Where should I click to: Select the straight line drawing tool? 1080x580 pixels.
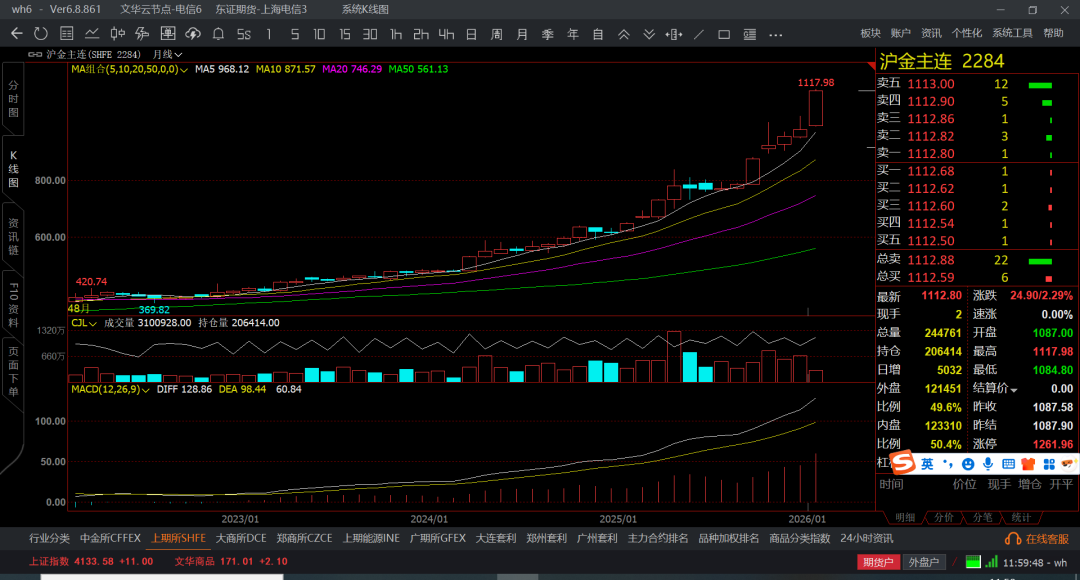coord(698,34)
